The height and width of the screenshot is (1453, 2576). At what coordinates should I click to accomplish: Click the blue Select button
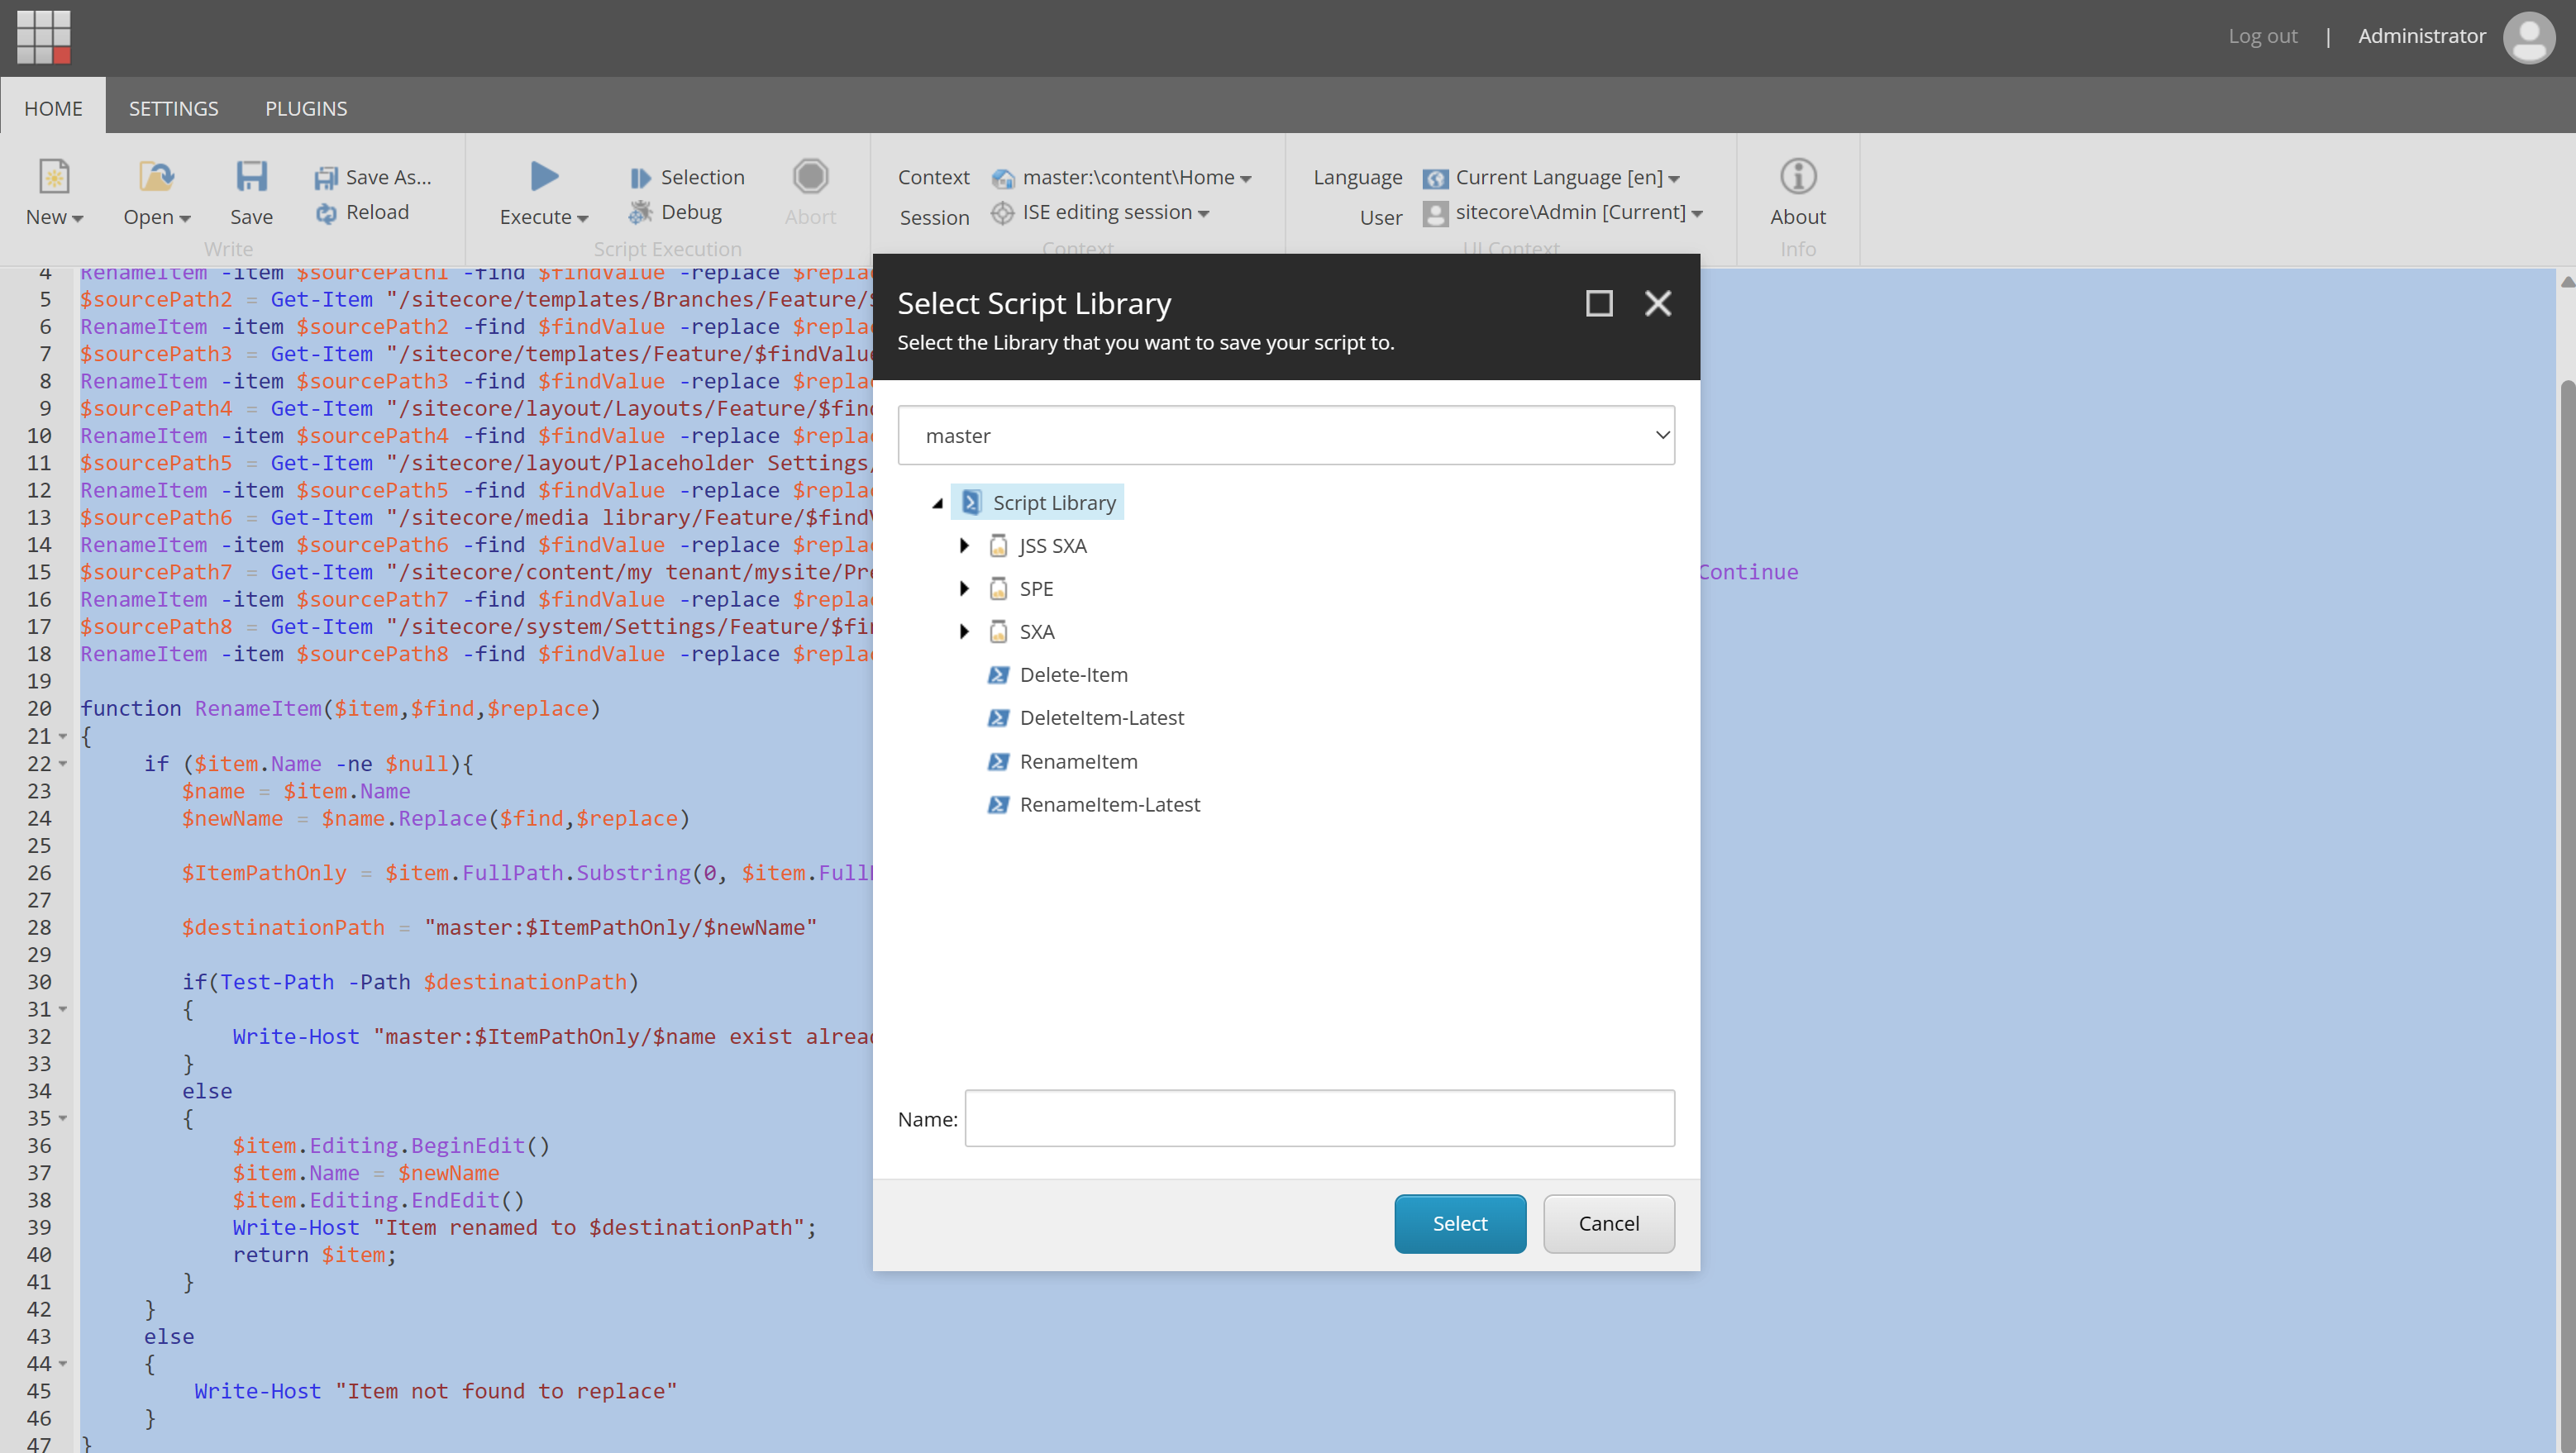click(1459, 1223)
